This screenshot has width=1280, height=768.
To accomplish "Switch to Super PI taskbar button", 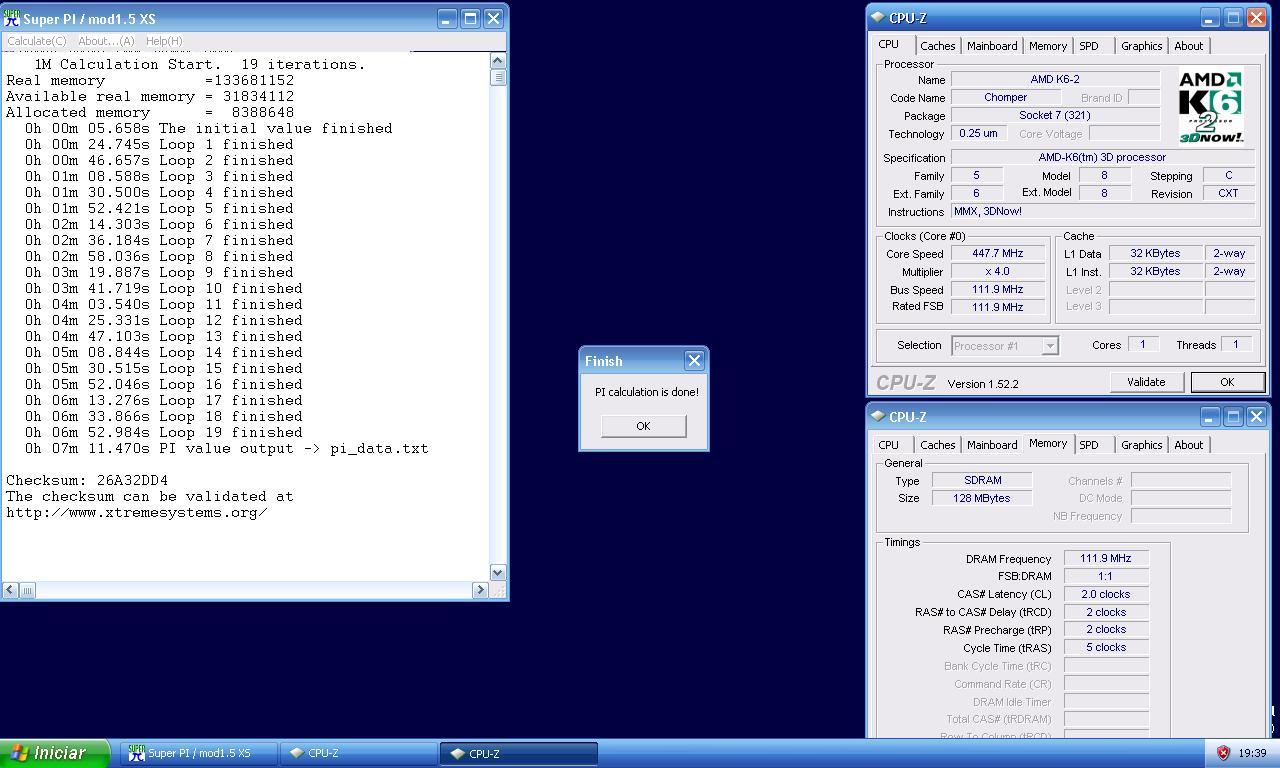I will 199,753.
